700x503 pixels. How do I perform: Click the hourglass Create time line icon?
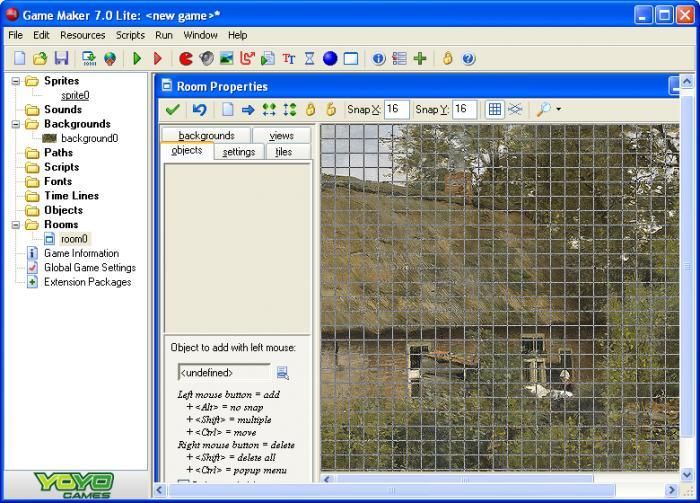(x=309, y=59)
